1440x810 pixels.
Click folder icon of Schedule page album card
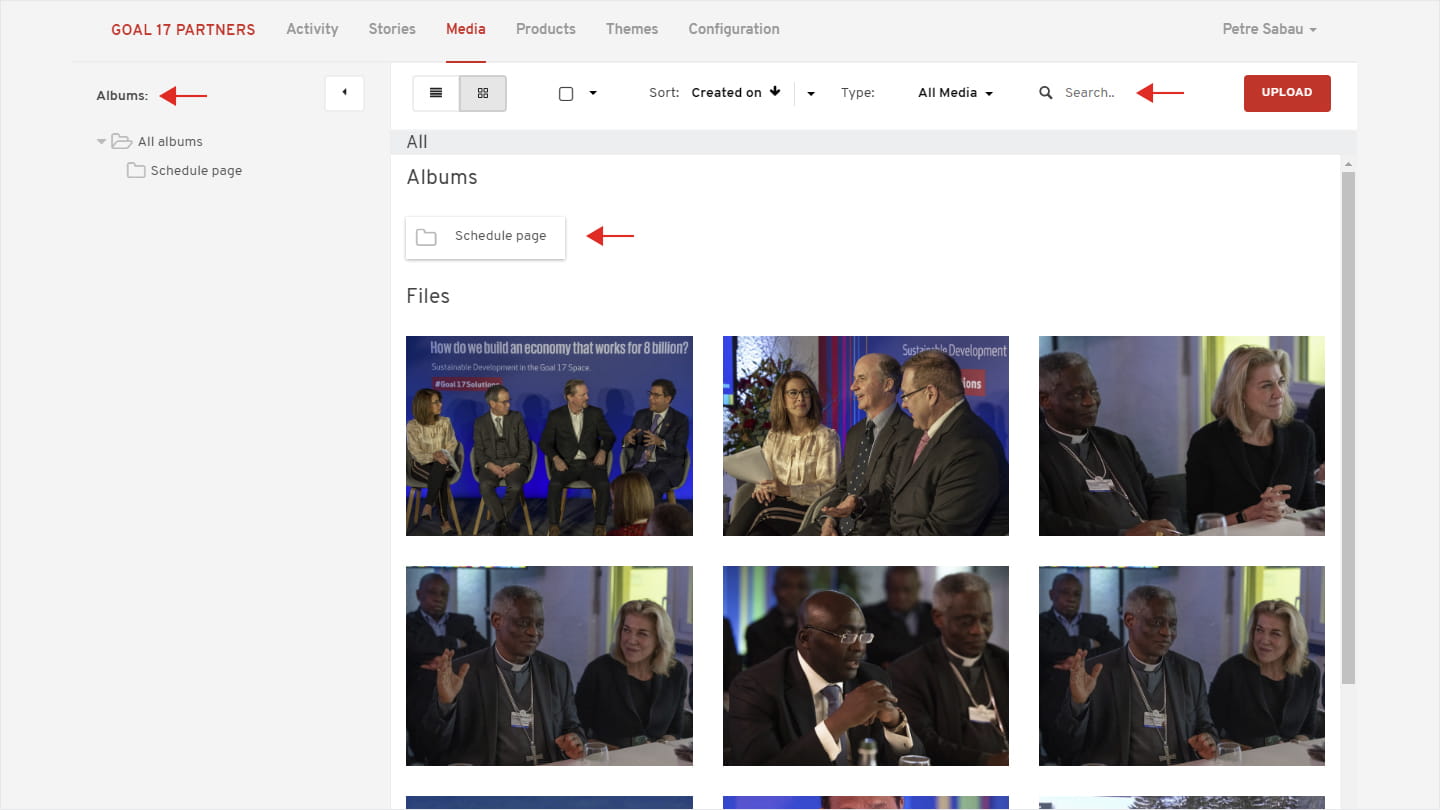point(426,237)
